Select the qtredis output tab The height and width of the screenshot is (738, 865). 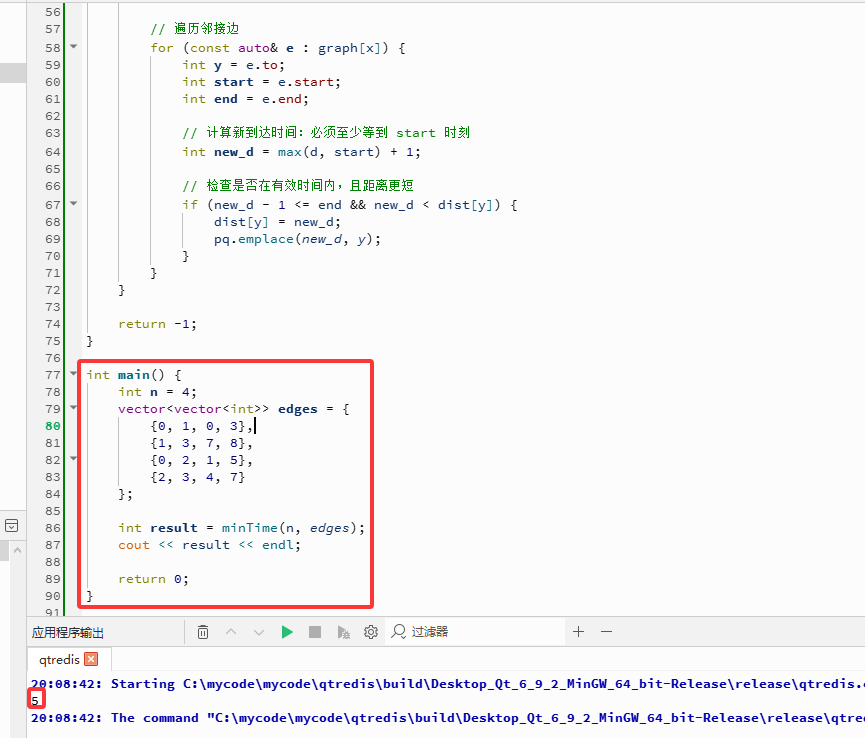60,659
